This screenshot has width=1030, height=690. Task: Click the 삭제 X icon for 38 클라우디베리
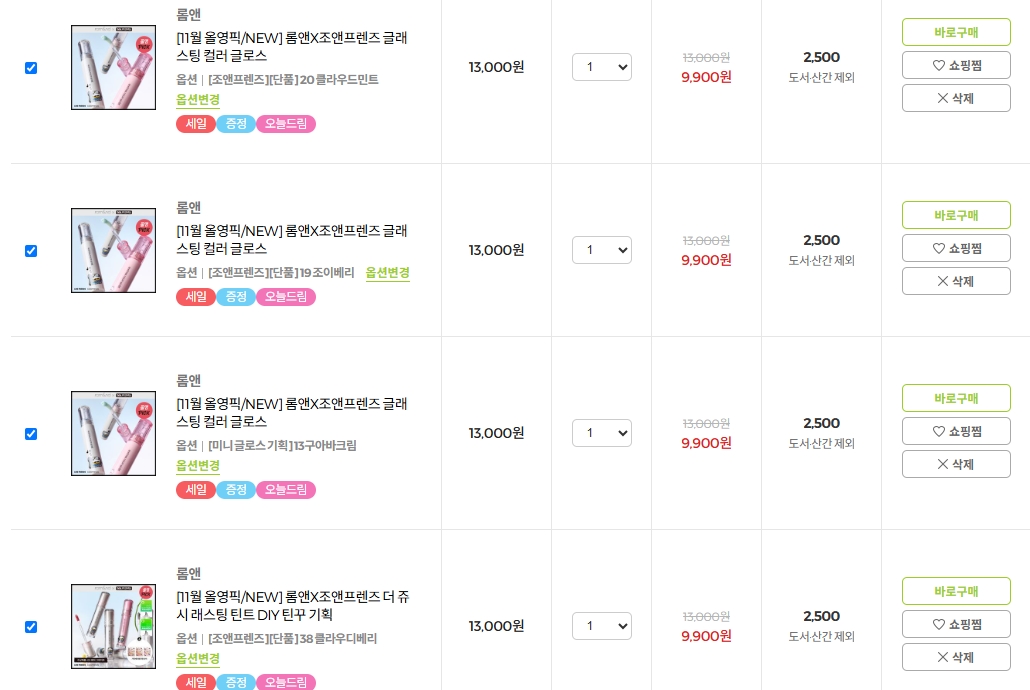coord(942,657)
